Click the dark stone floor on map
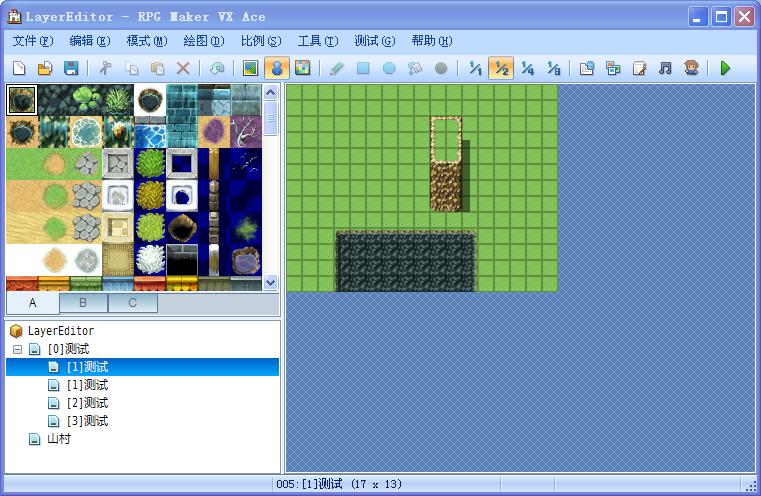Screen dimensions: 761x496 406,262
